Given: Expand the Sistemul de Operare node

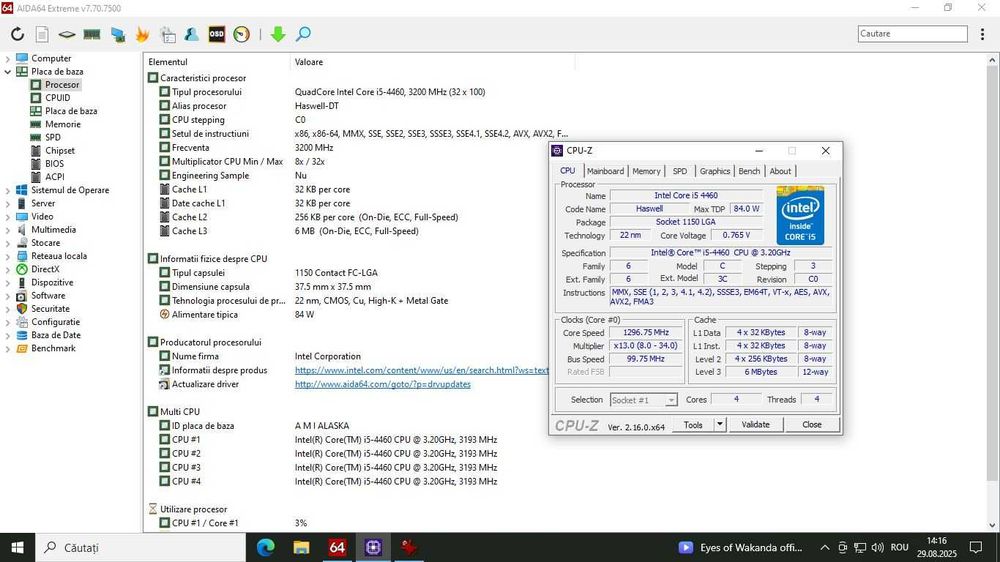Looking at the screenshot, I should [x=8, y=190].
